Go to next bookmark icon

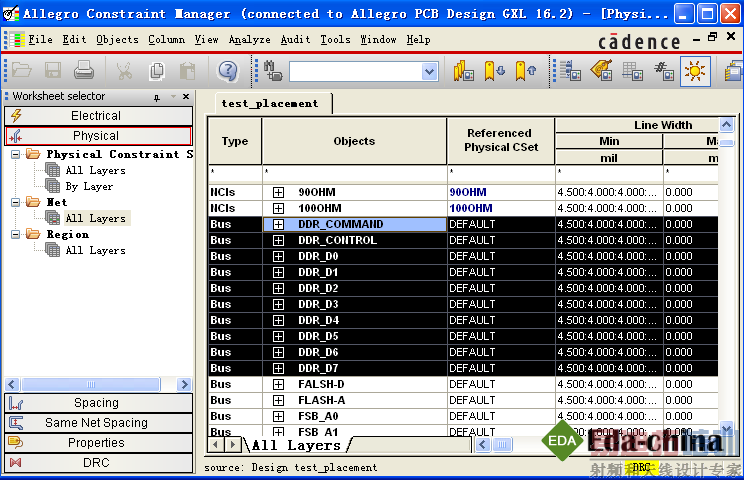click(494, 71)
